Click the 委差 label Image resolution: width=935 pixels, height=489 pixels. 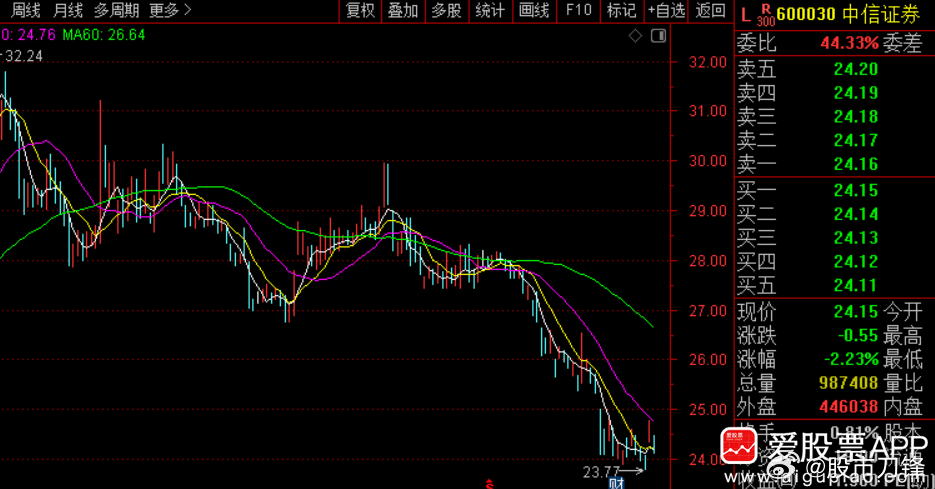pyautogui.click(x=903, y=43)
